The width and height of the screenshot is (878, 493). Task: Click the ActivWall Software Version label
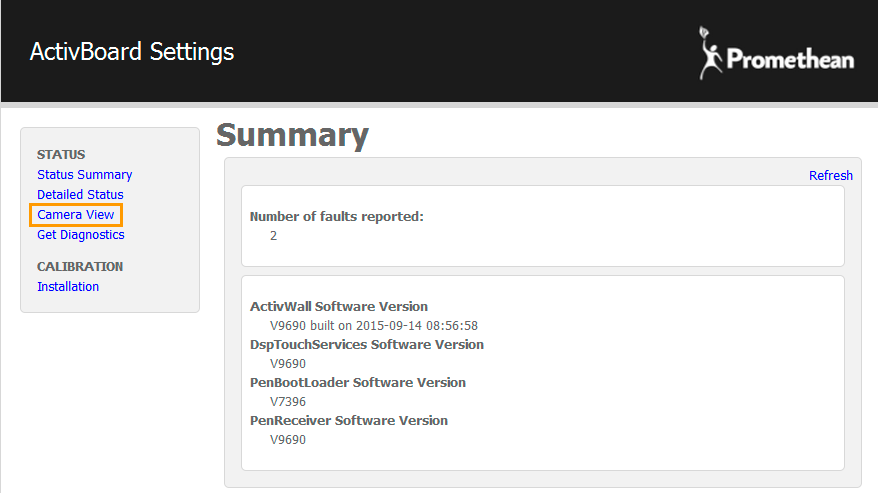tap(339, 307)
